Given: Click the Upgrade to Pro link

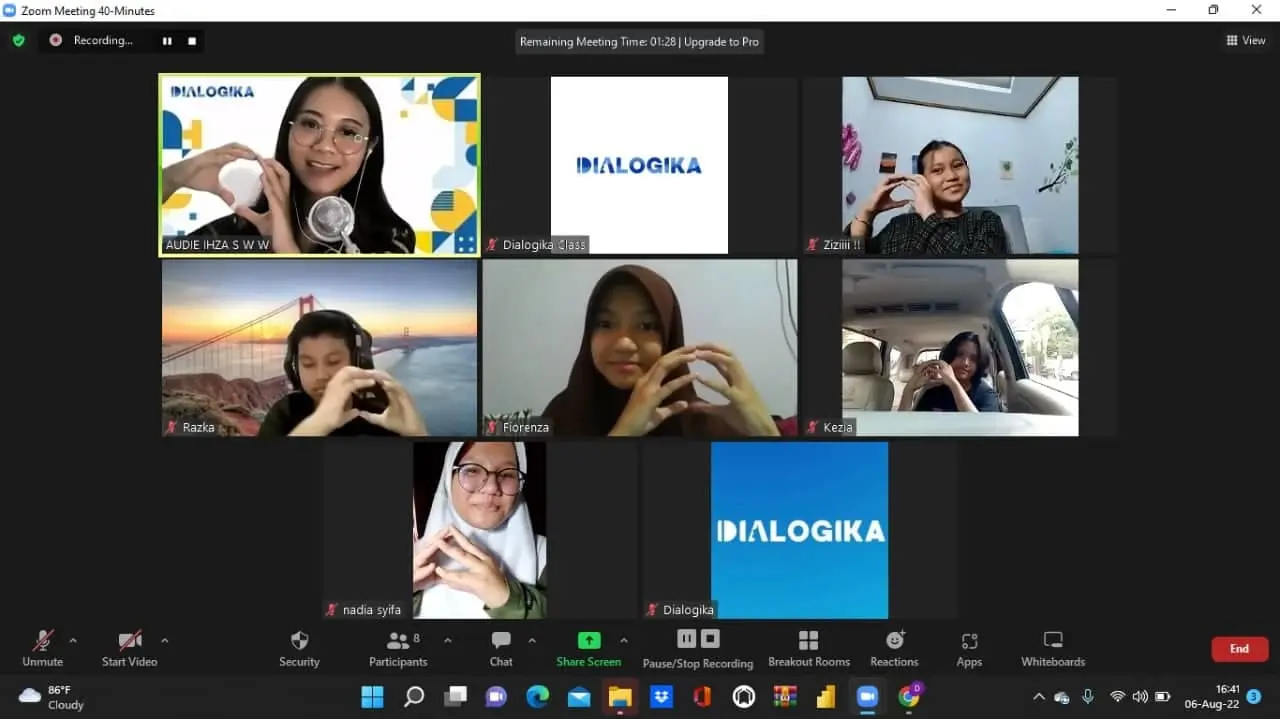Looking at the screenshot, I should pyautogui.click(x=721, y=42).
